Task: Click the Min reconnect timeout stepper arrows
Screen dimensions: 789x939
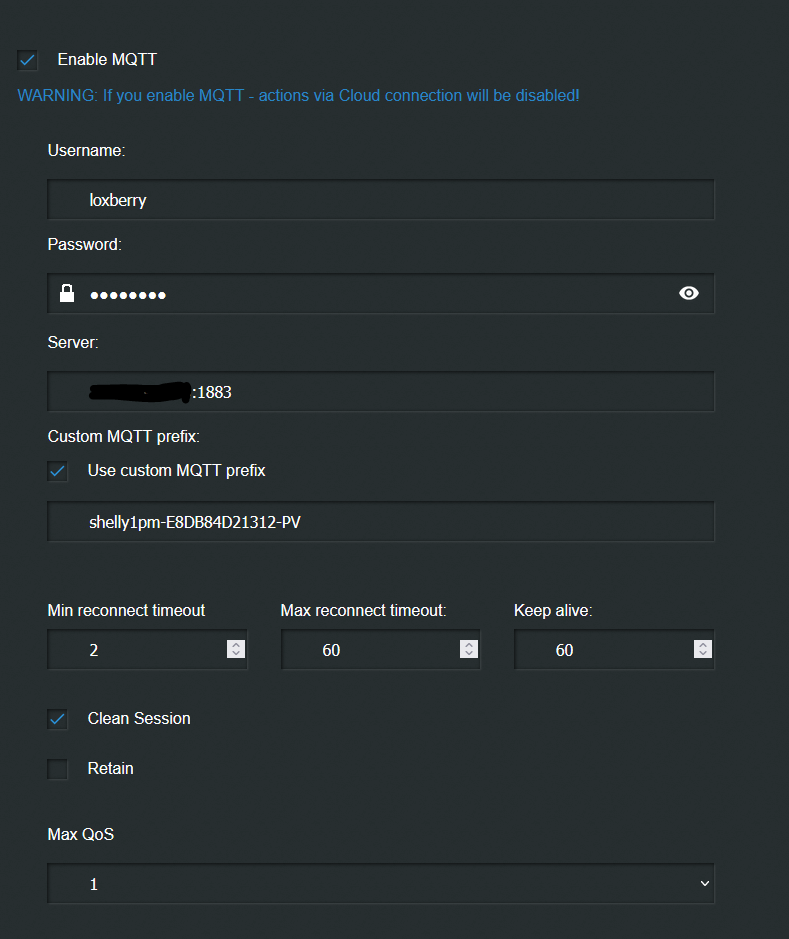Action: point(236,650)
